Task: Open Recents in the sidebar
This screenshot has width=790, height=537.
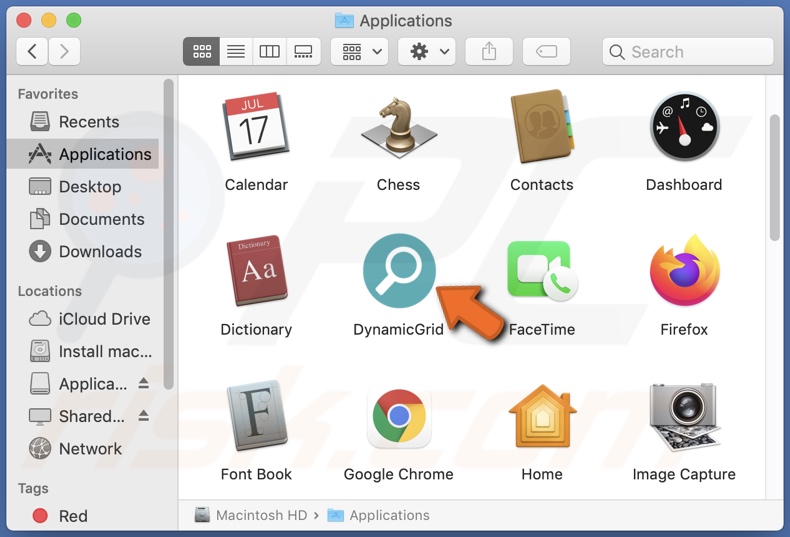Action: pos(83,122)
